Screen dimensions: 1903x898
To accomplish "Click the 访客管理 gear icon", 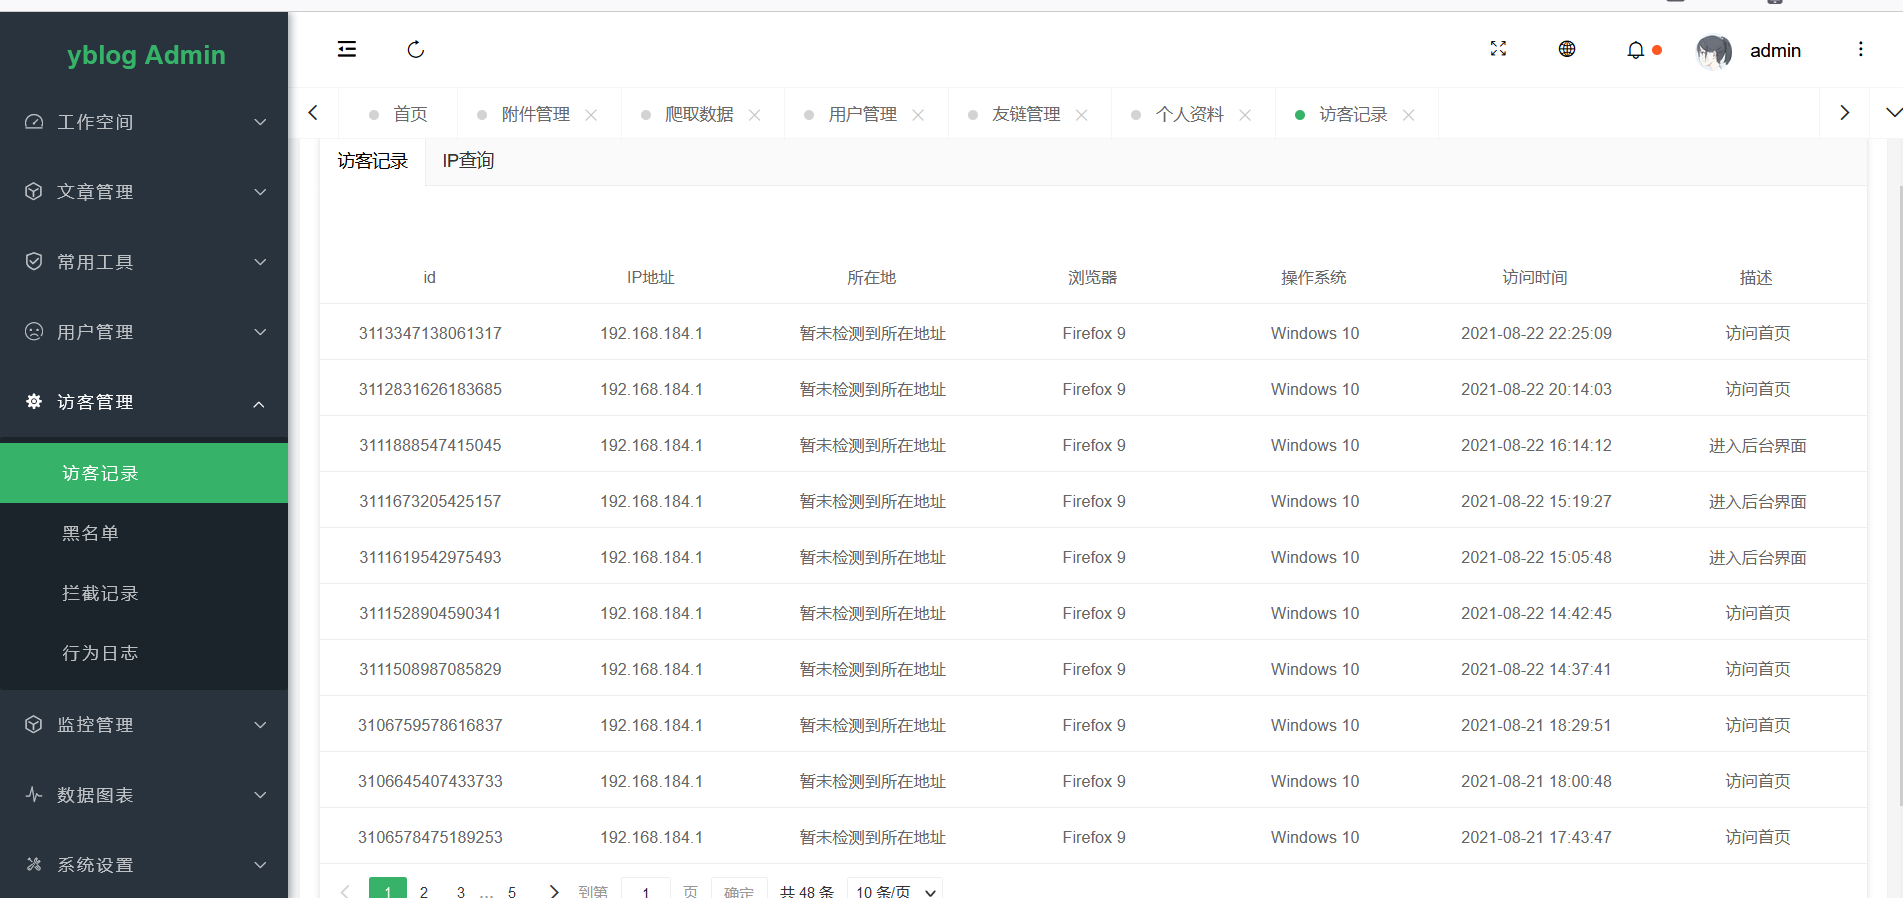I will pos(34,401).
